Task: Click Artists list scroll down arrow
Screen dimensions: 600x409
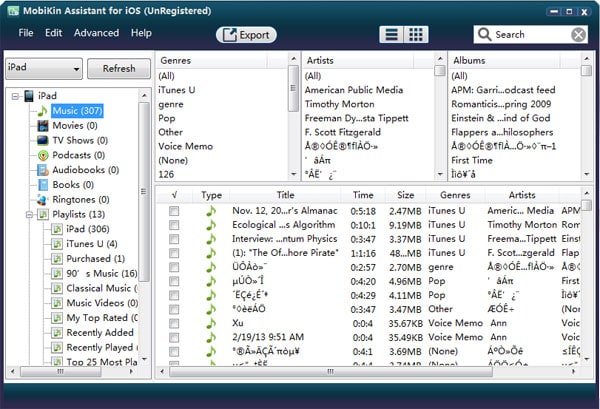Action: (x=440, y=174)
